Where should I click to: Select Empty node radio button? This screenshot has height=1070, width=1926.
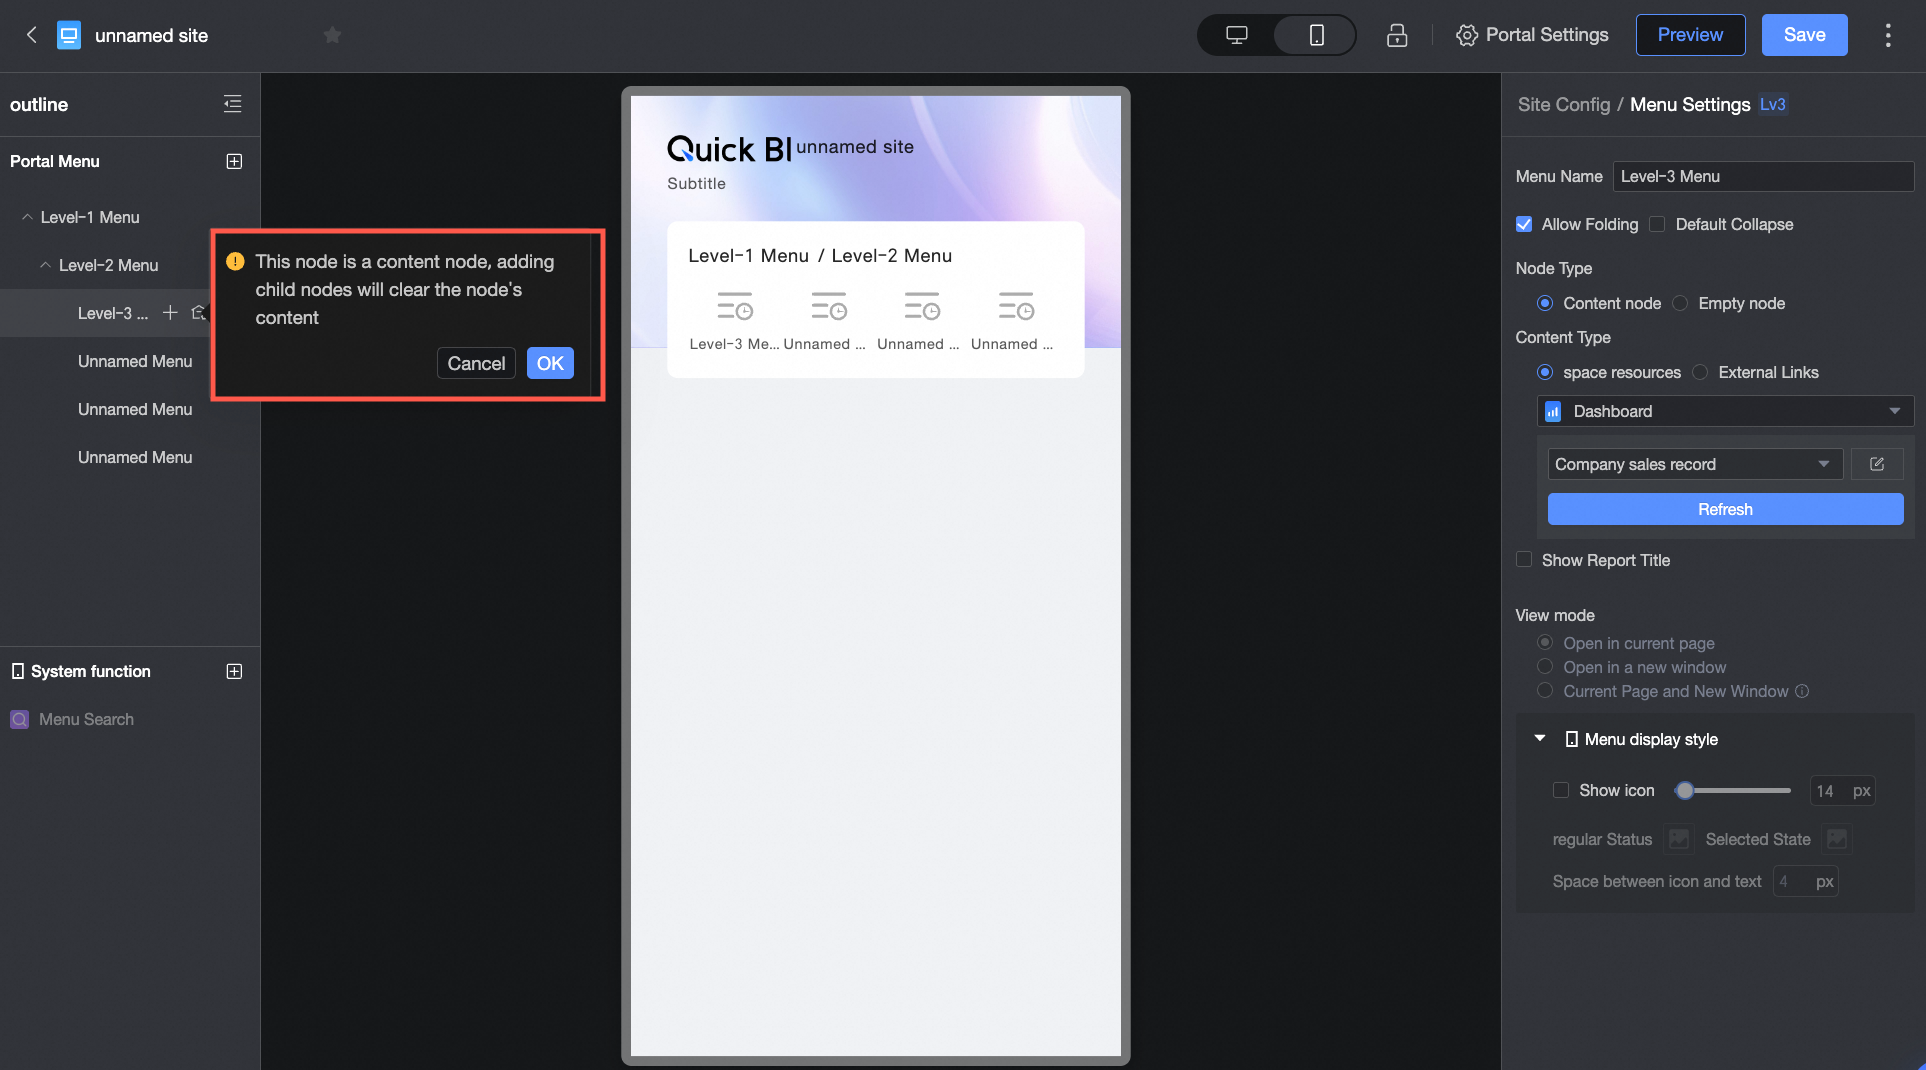(1680, 303)
